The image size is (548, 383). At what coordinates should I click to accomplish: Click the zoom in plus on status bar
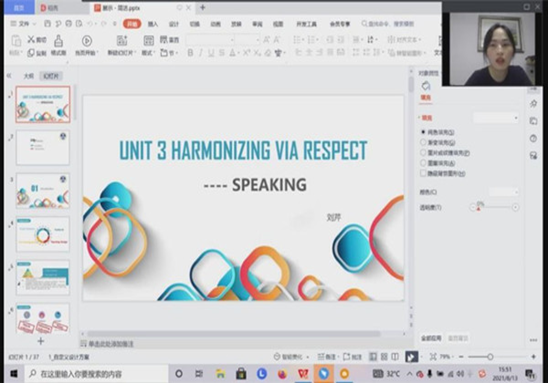[x=534, y=357]
